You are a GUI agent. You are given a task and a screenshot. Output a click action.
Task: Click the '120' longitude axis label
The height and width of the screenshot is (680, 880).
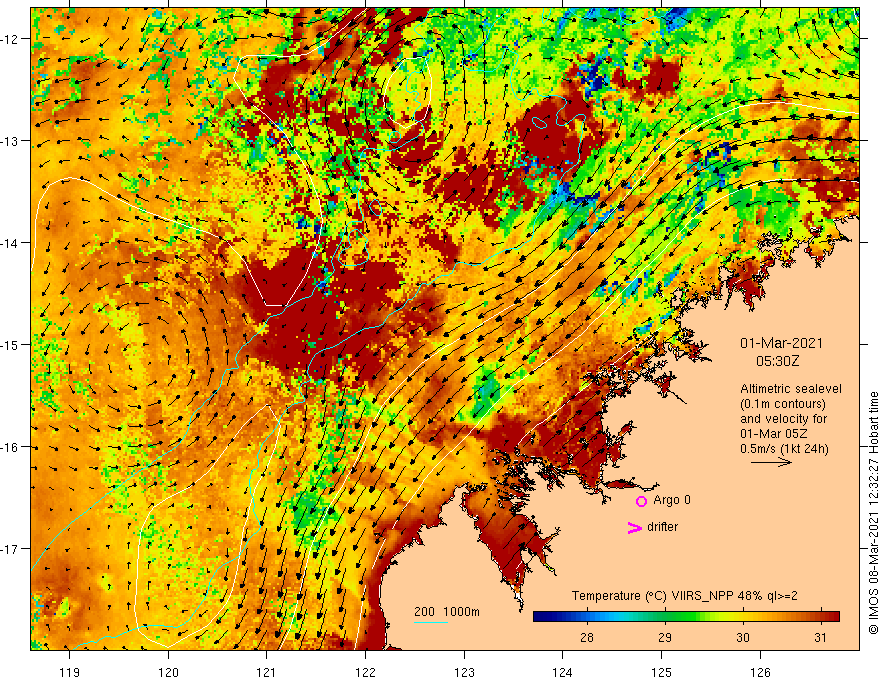(x=168, y=672)
